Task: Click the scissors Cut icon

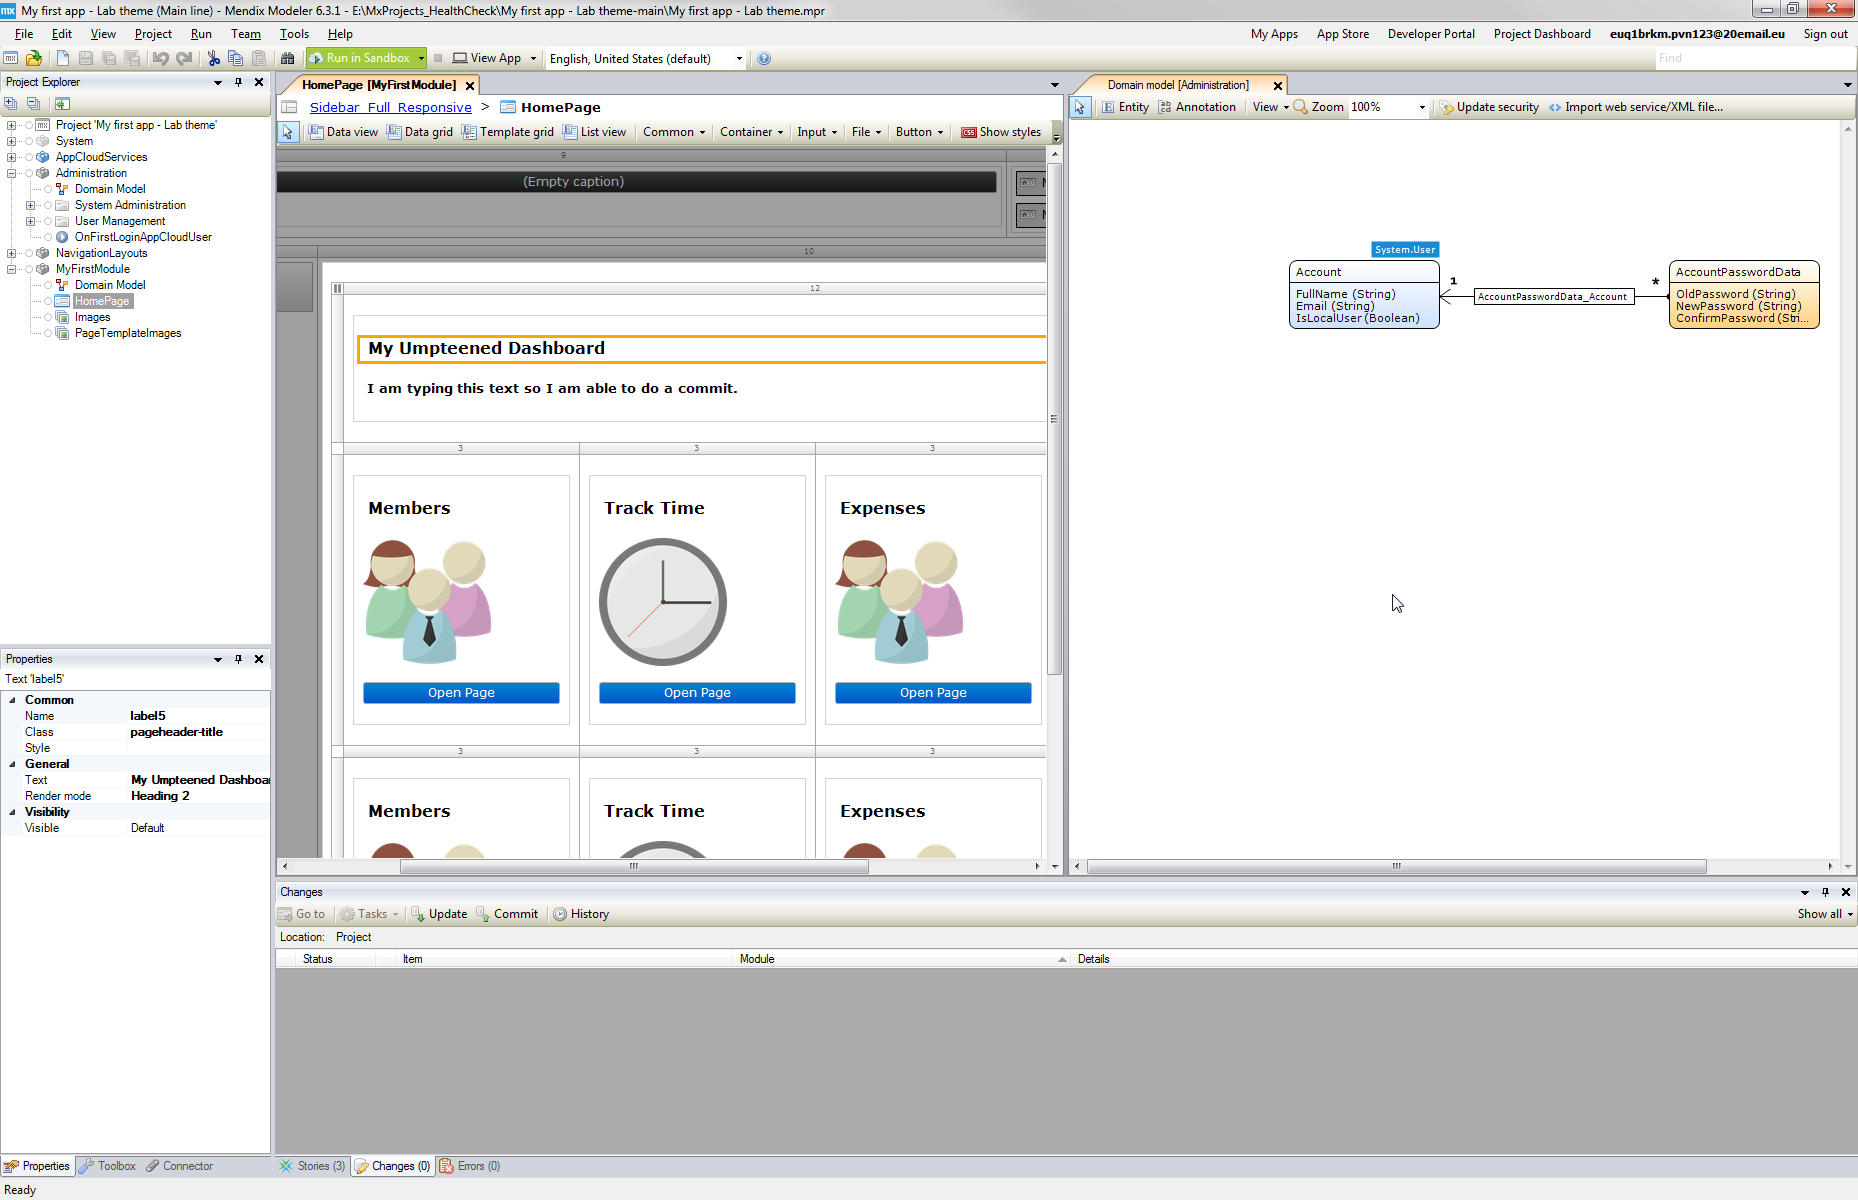Action: click(x=213, y=59)
